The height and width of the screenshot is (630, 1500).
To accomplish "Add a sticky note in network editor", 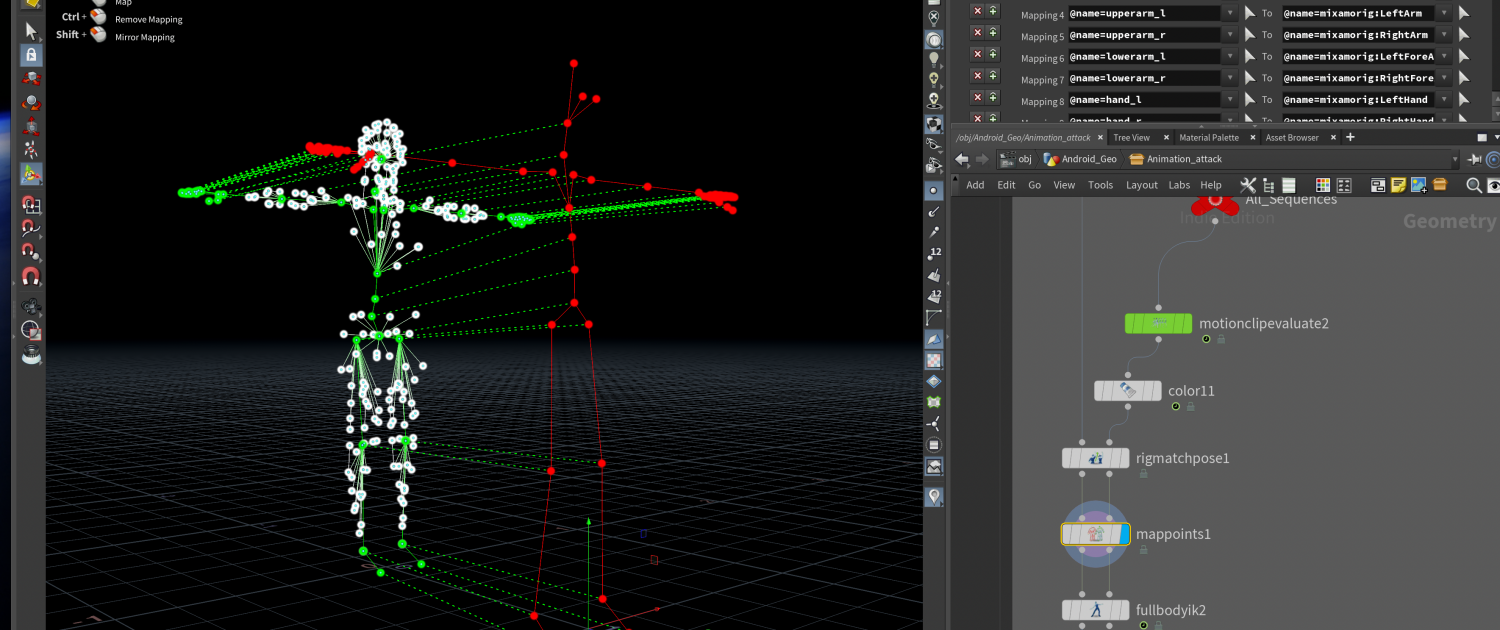I will click(1398, 185).
